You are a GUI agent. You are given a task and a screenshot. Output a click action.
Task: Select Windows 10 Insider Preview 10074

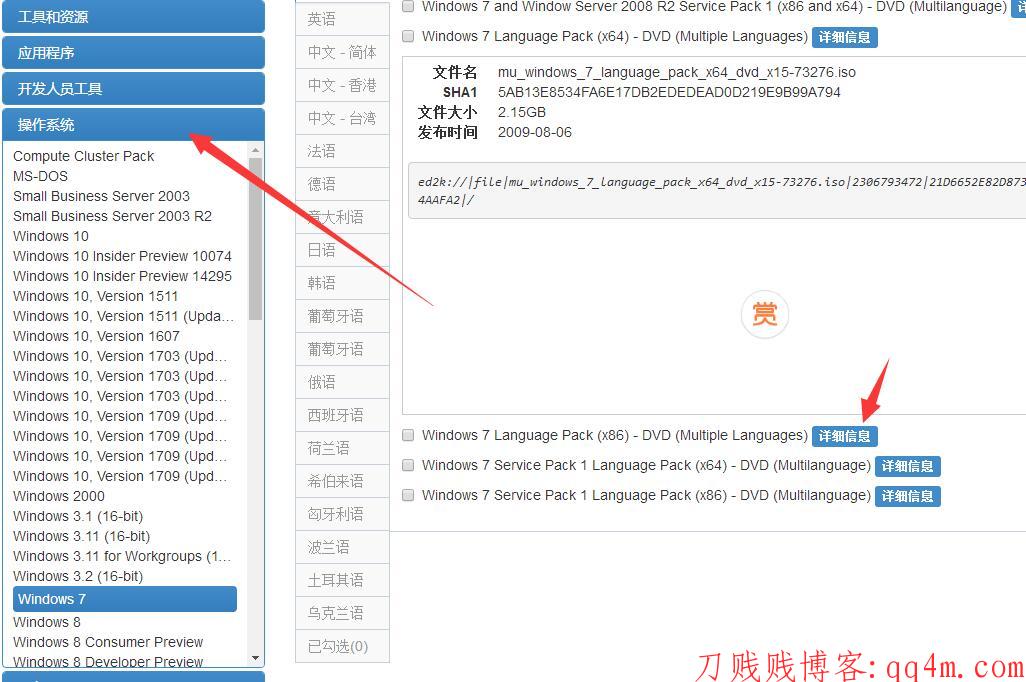click(122, 256)
